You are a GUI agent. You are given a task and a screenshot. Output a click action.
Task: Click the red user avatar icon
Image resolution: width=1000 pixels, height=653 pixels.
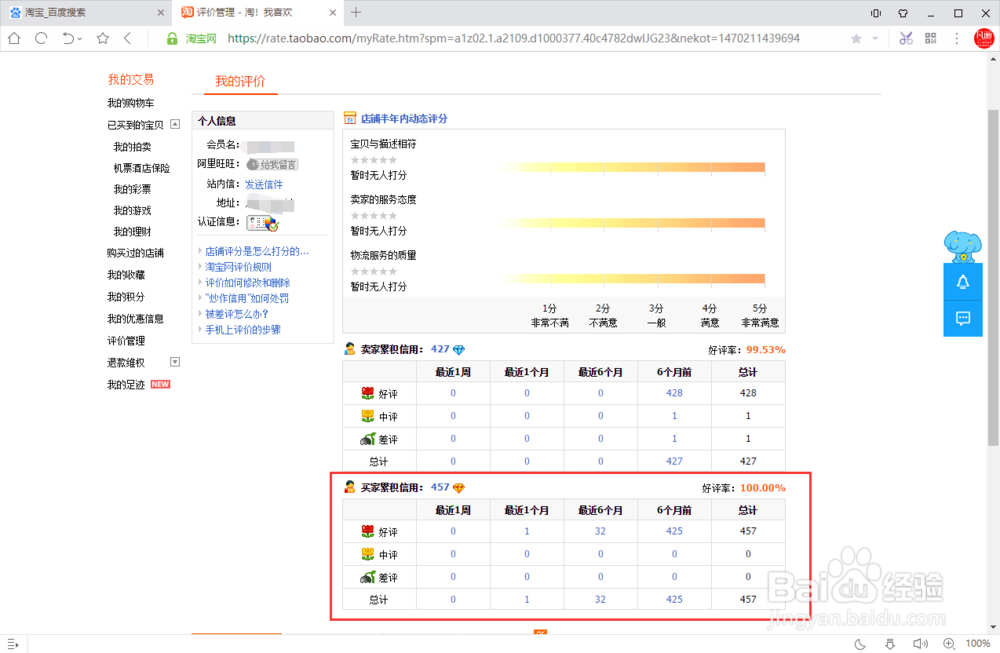click(984, 38)
